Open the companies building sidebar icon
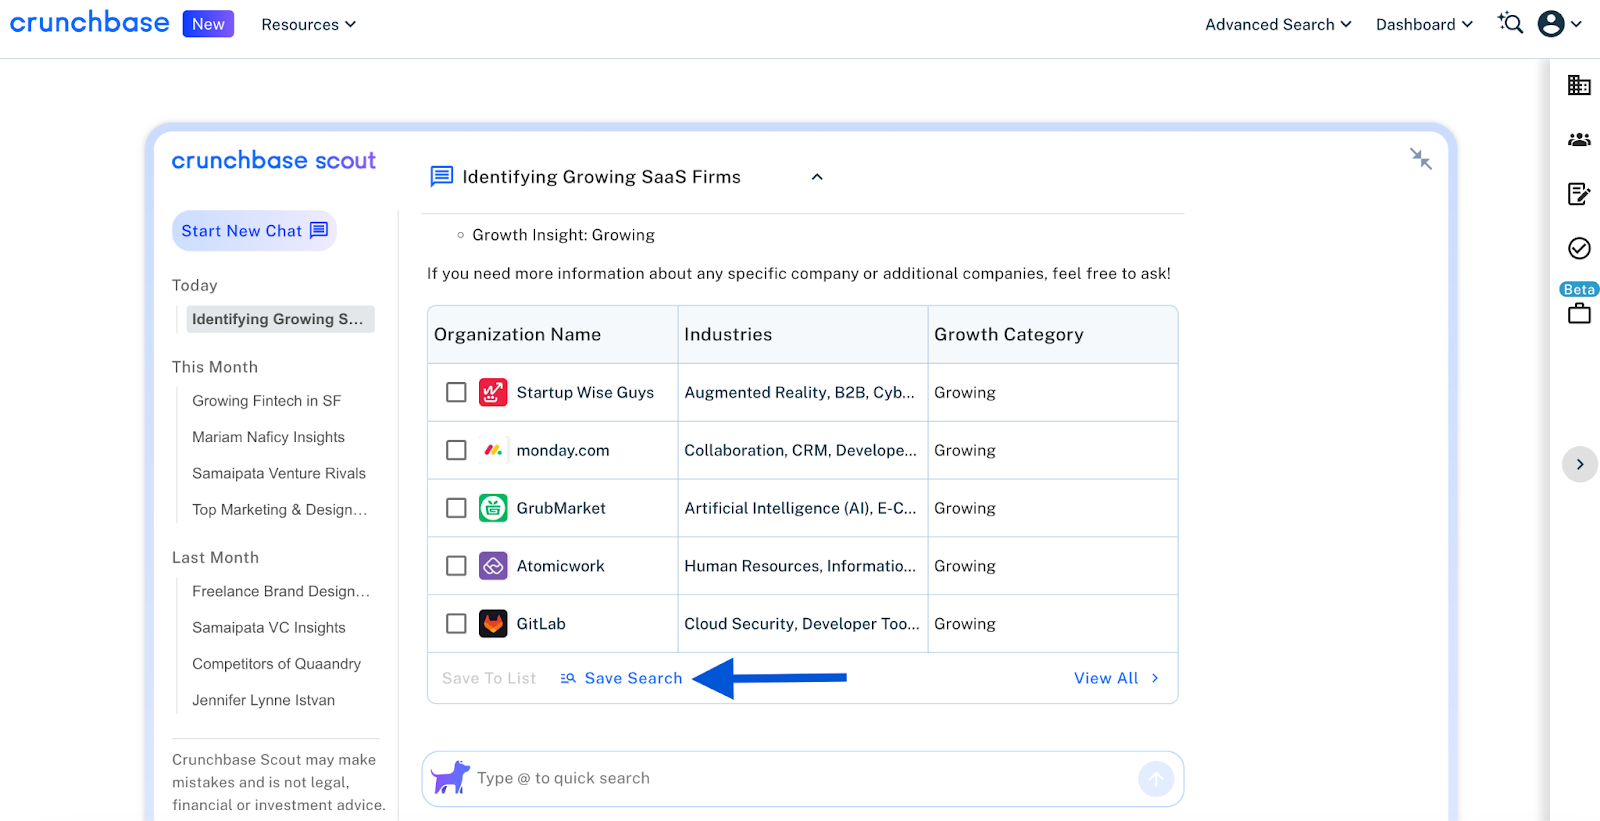This screenshot has width=1600, height=821. [1579, 85]
